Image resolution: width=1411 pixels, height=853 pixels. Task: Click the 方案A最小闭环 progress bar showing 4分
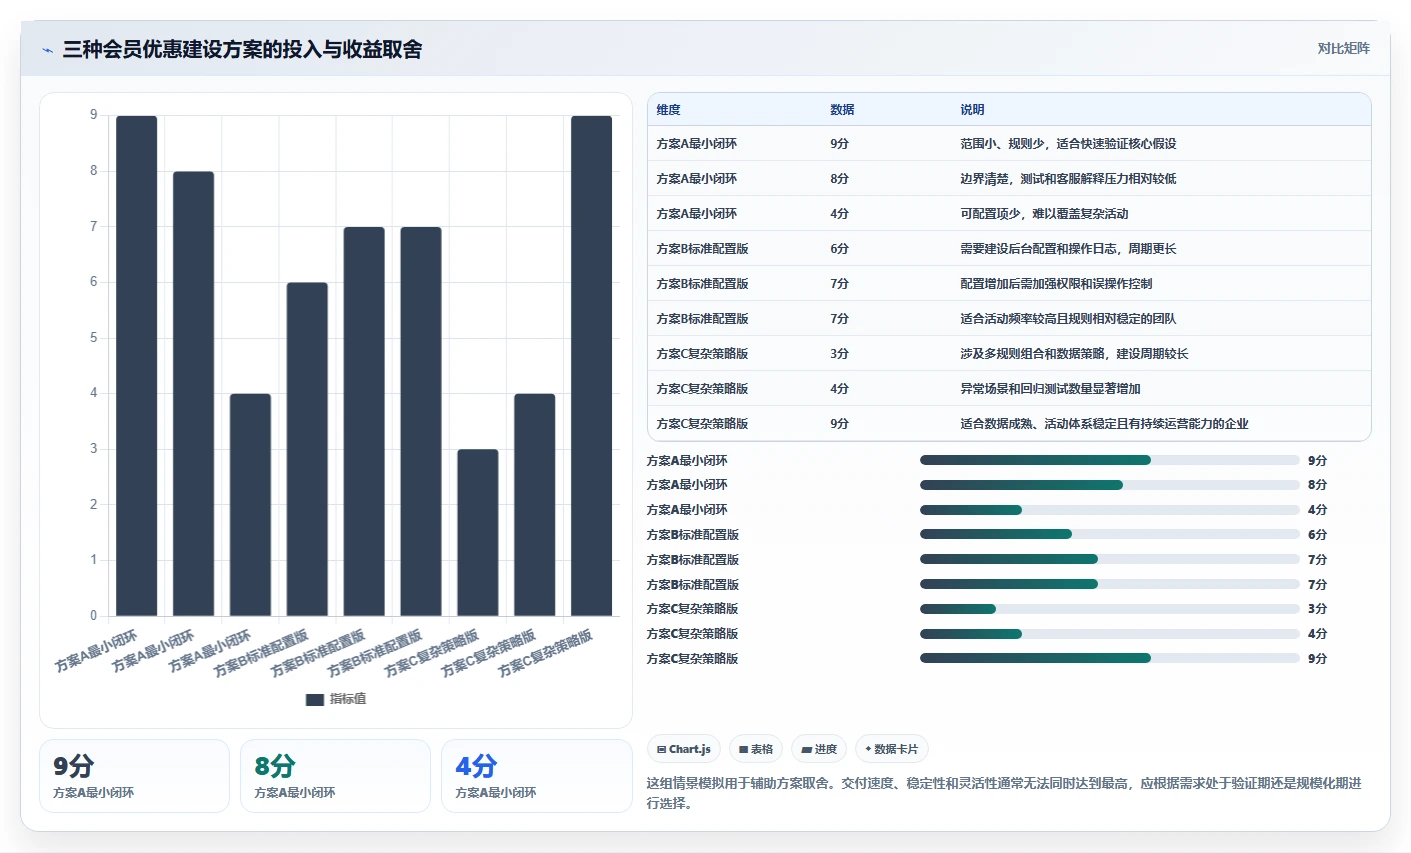tap(1109, 510)
